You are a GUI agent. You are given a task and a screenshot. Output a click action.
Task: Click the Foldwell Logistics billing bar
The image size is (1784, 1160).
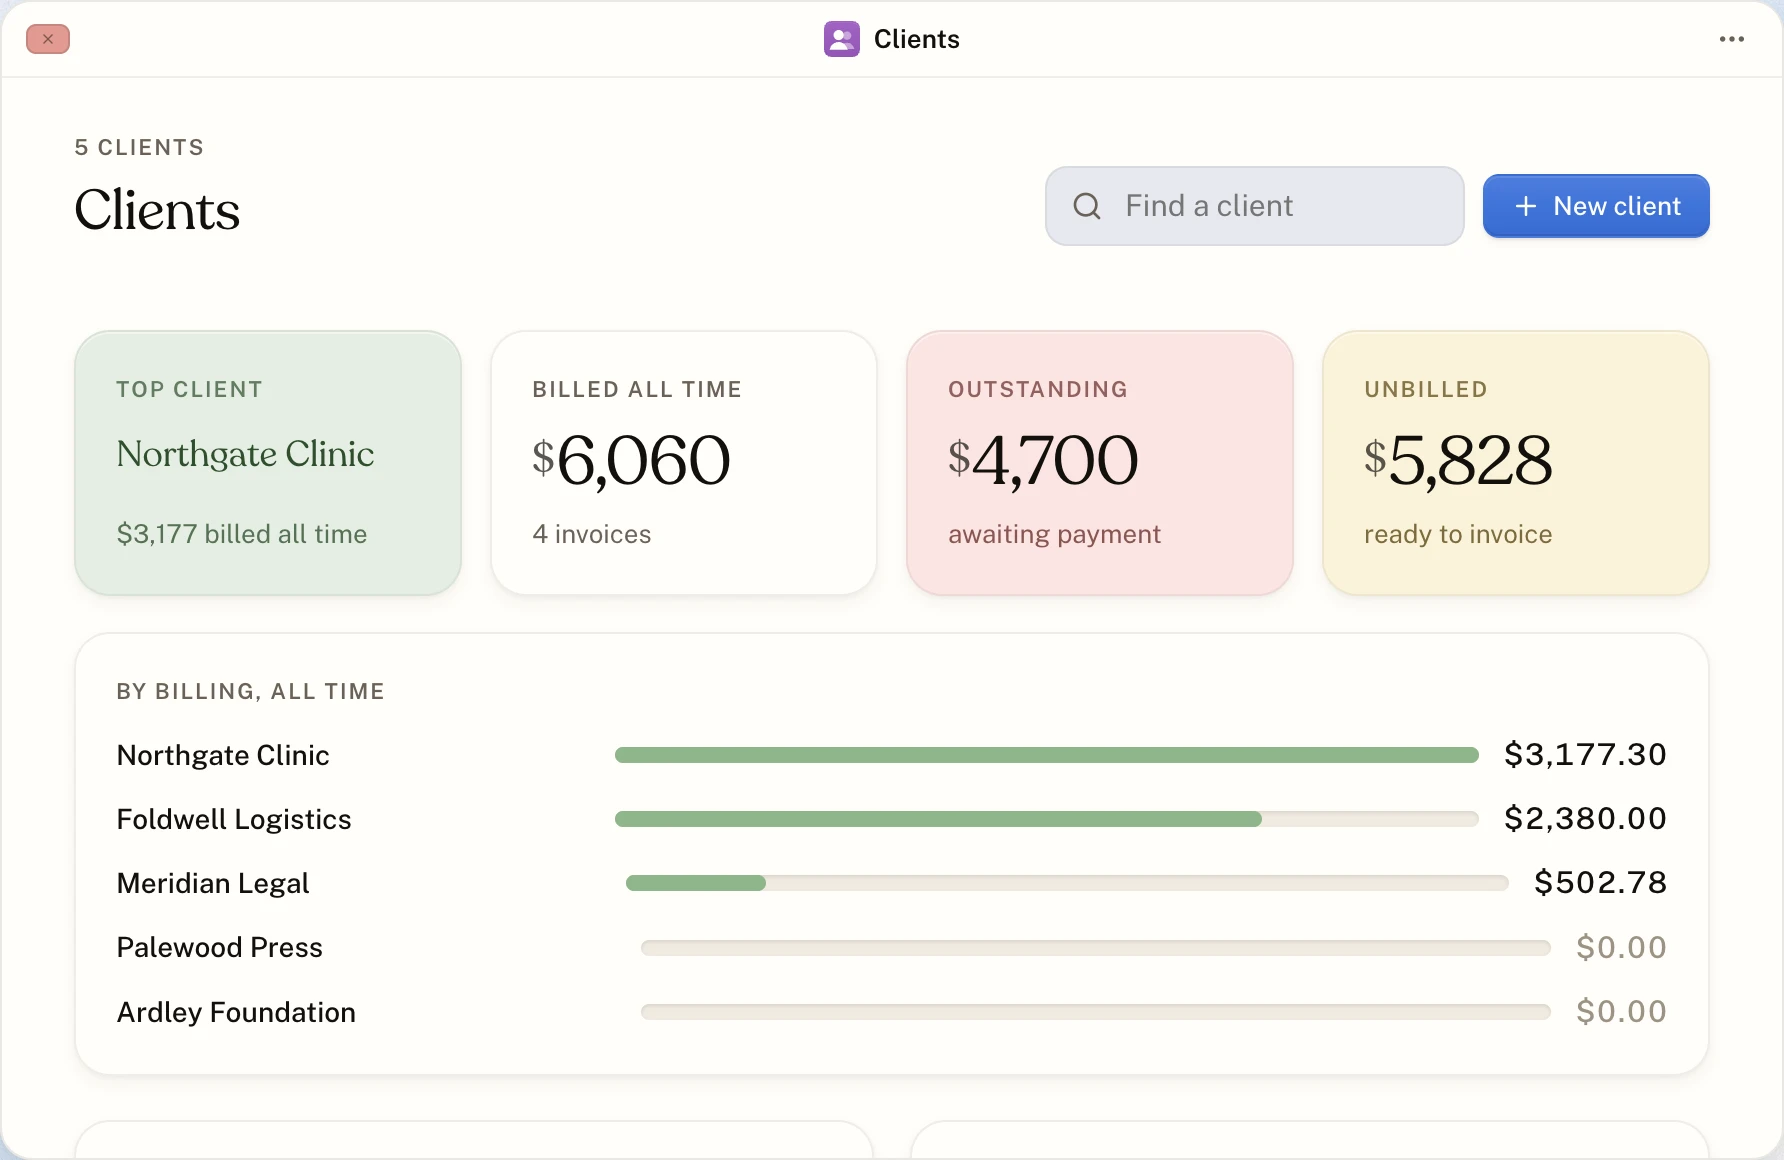[x=1047, y=819]
